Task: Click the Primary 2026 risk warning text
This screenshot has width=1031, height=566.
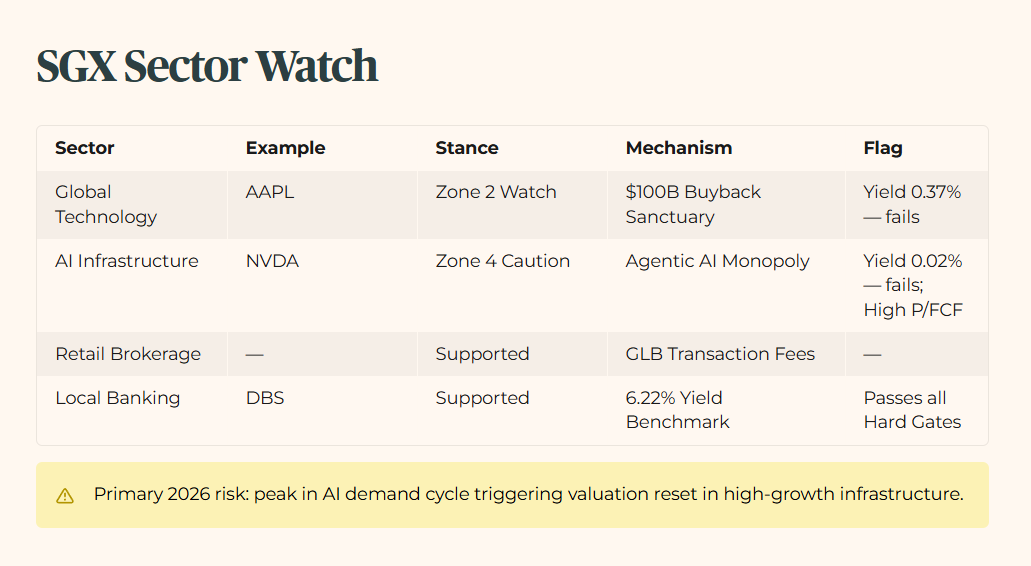Action: (529, 494)
